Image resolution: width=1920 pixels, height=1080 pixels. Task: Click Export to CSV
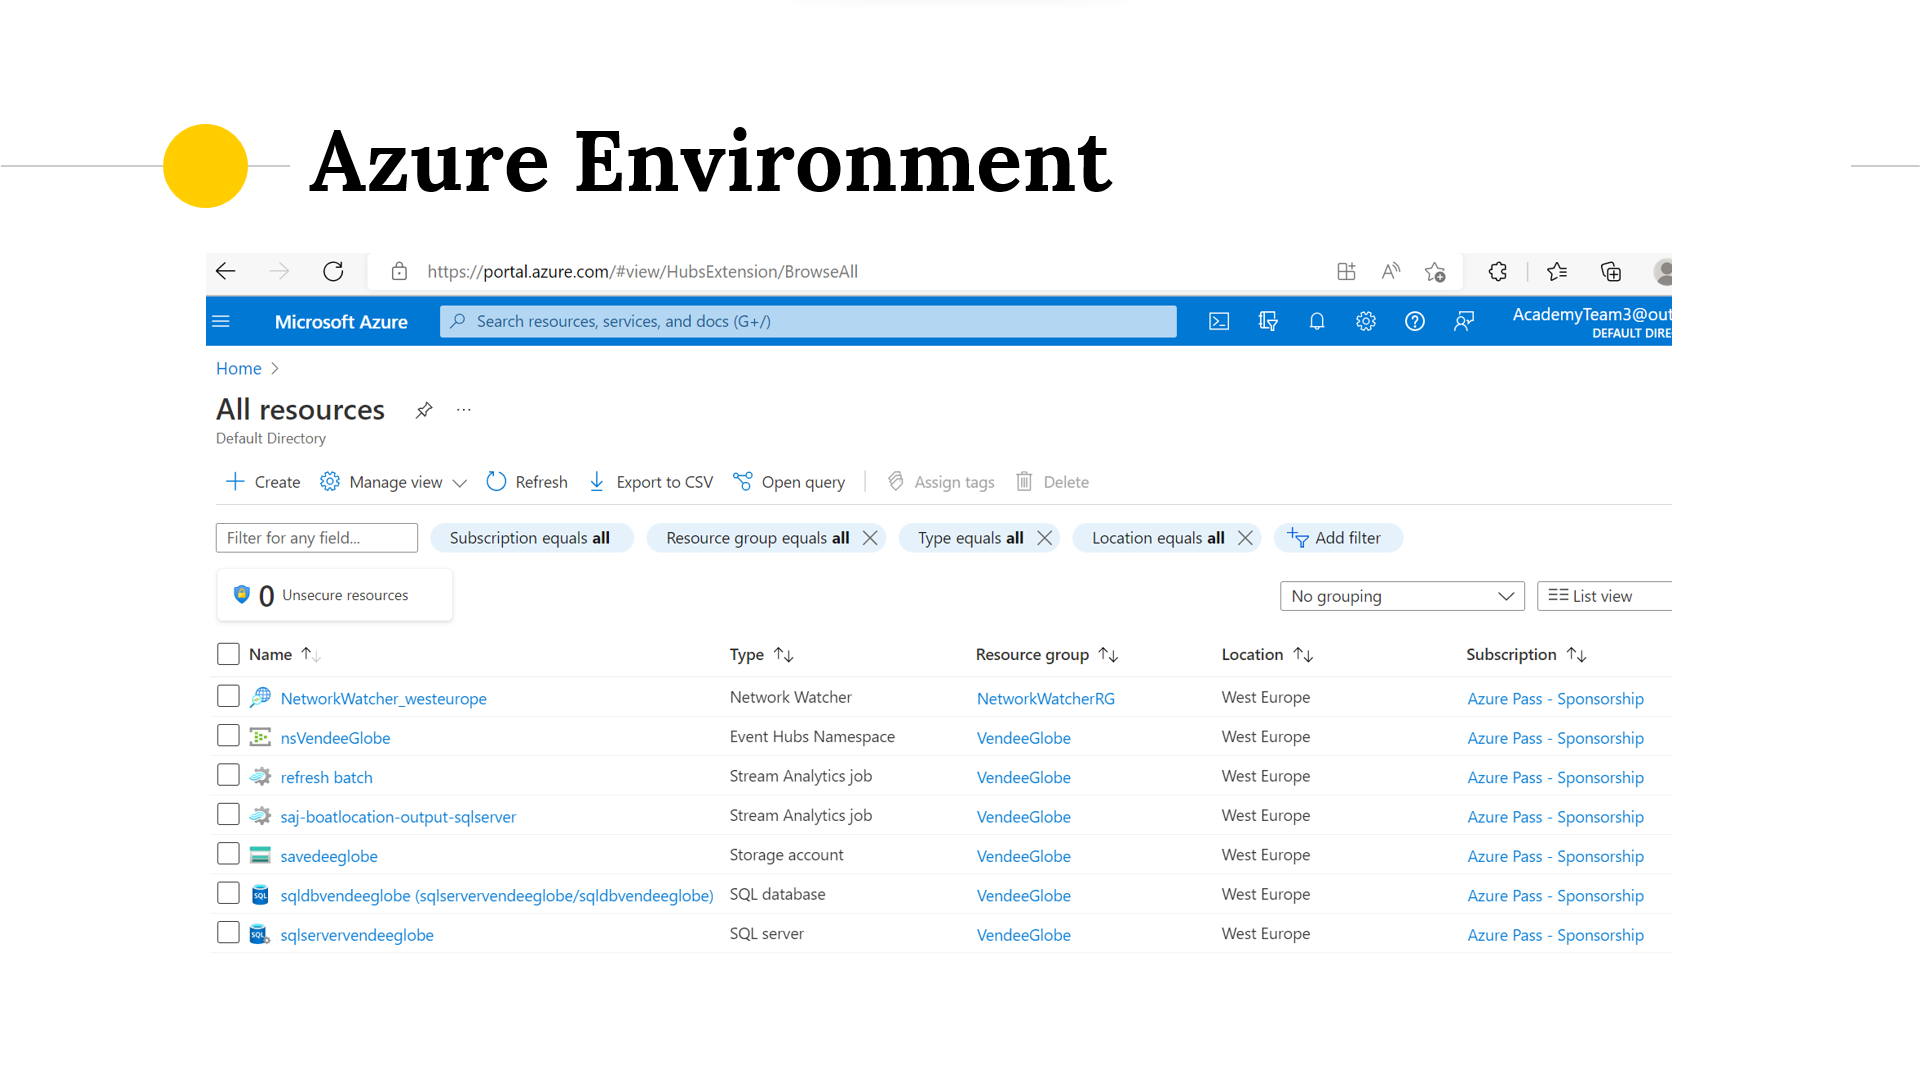coord(650,482)
